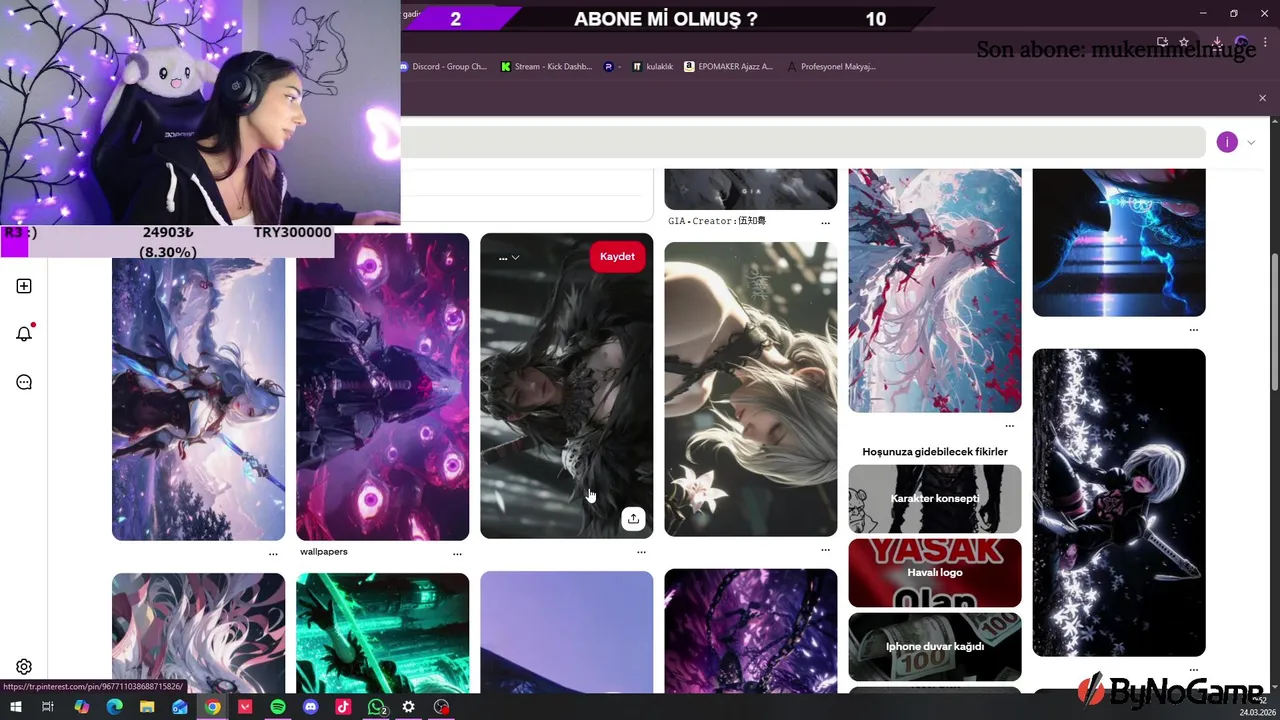1280x720 pixels.
Task: Open the snowy spear warrior pin
Action: coord(198,400)
